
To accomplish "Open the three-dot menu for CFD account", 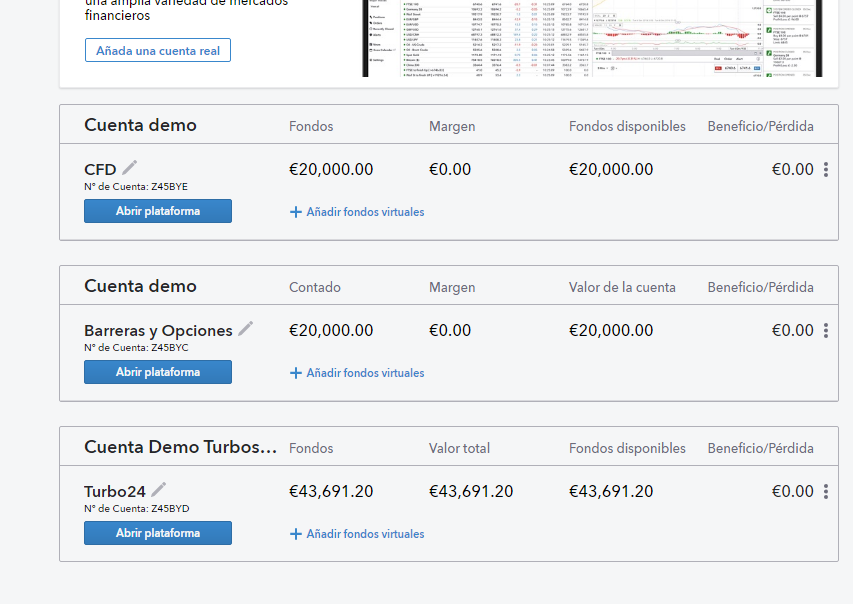I will (825, 170).
